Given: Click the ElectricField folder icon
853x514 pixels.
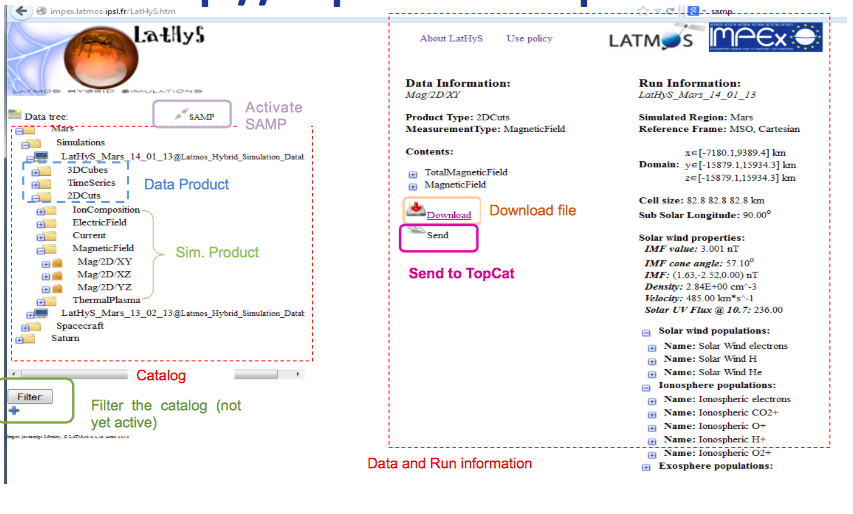Looking at the screenshot, I should (x=51, y=224).
